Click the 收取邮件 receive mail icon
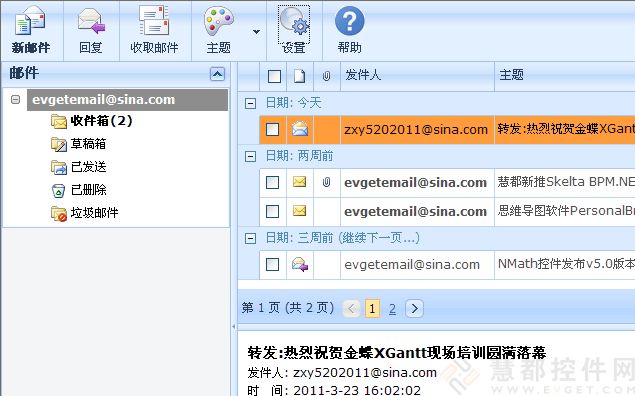 coord(154,20)
